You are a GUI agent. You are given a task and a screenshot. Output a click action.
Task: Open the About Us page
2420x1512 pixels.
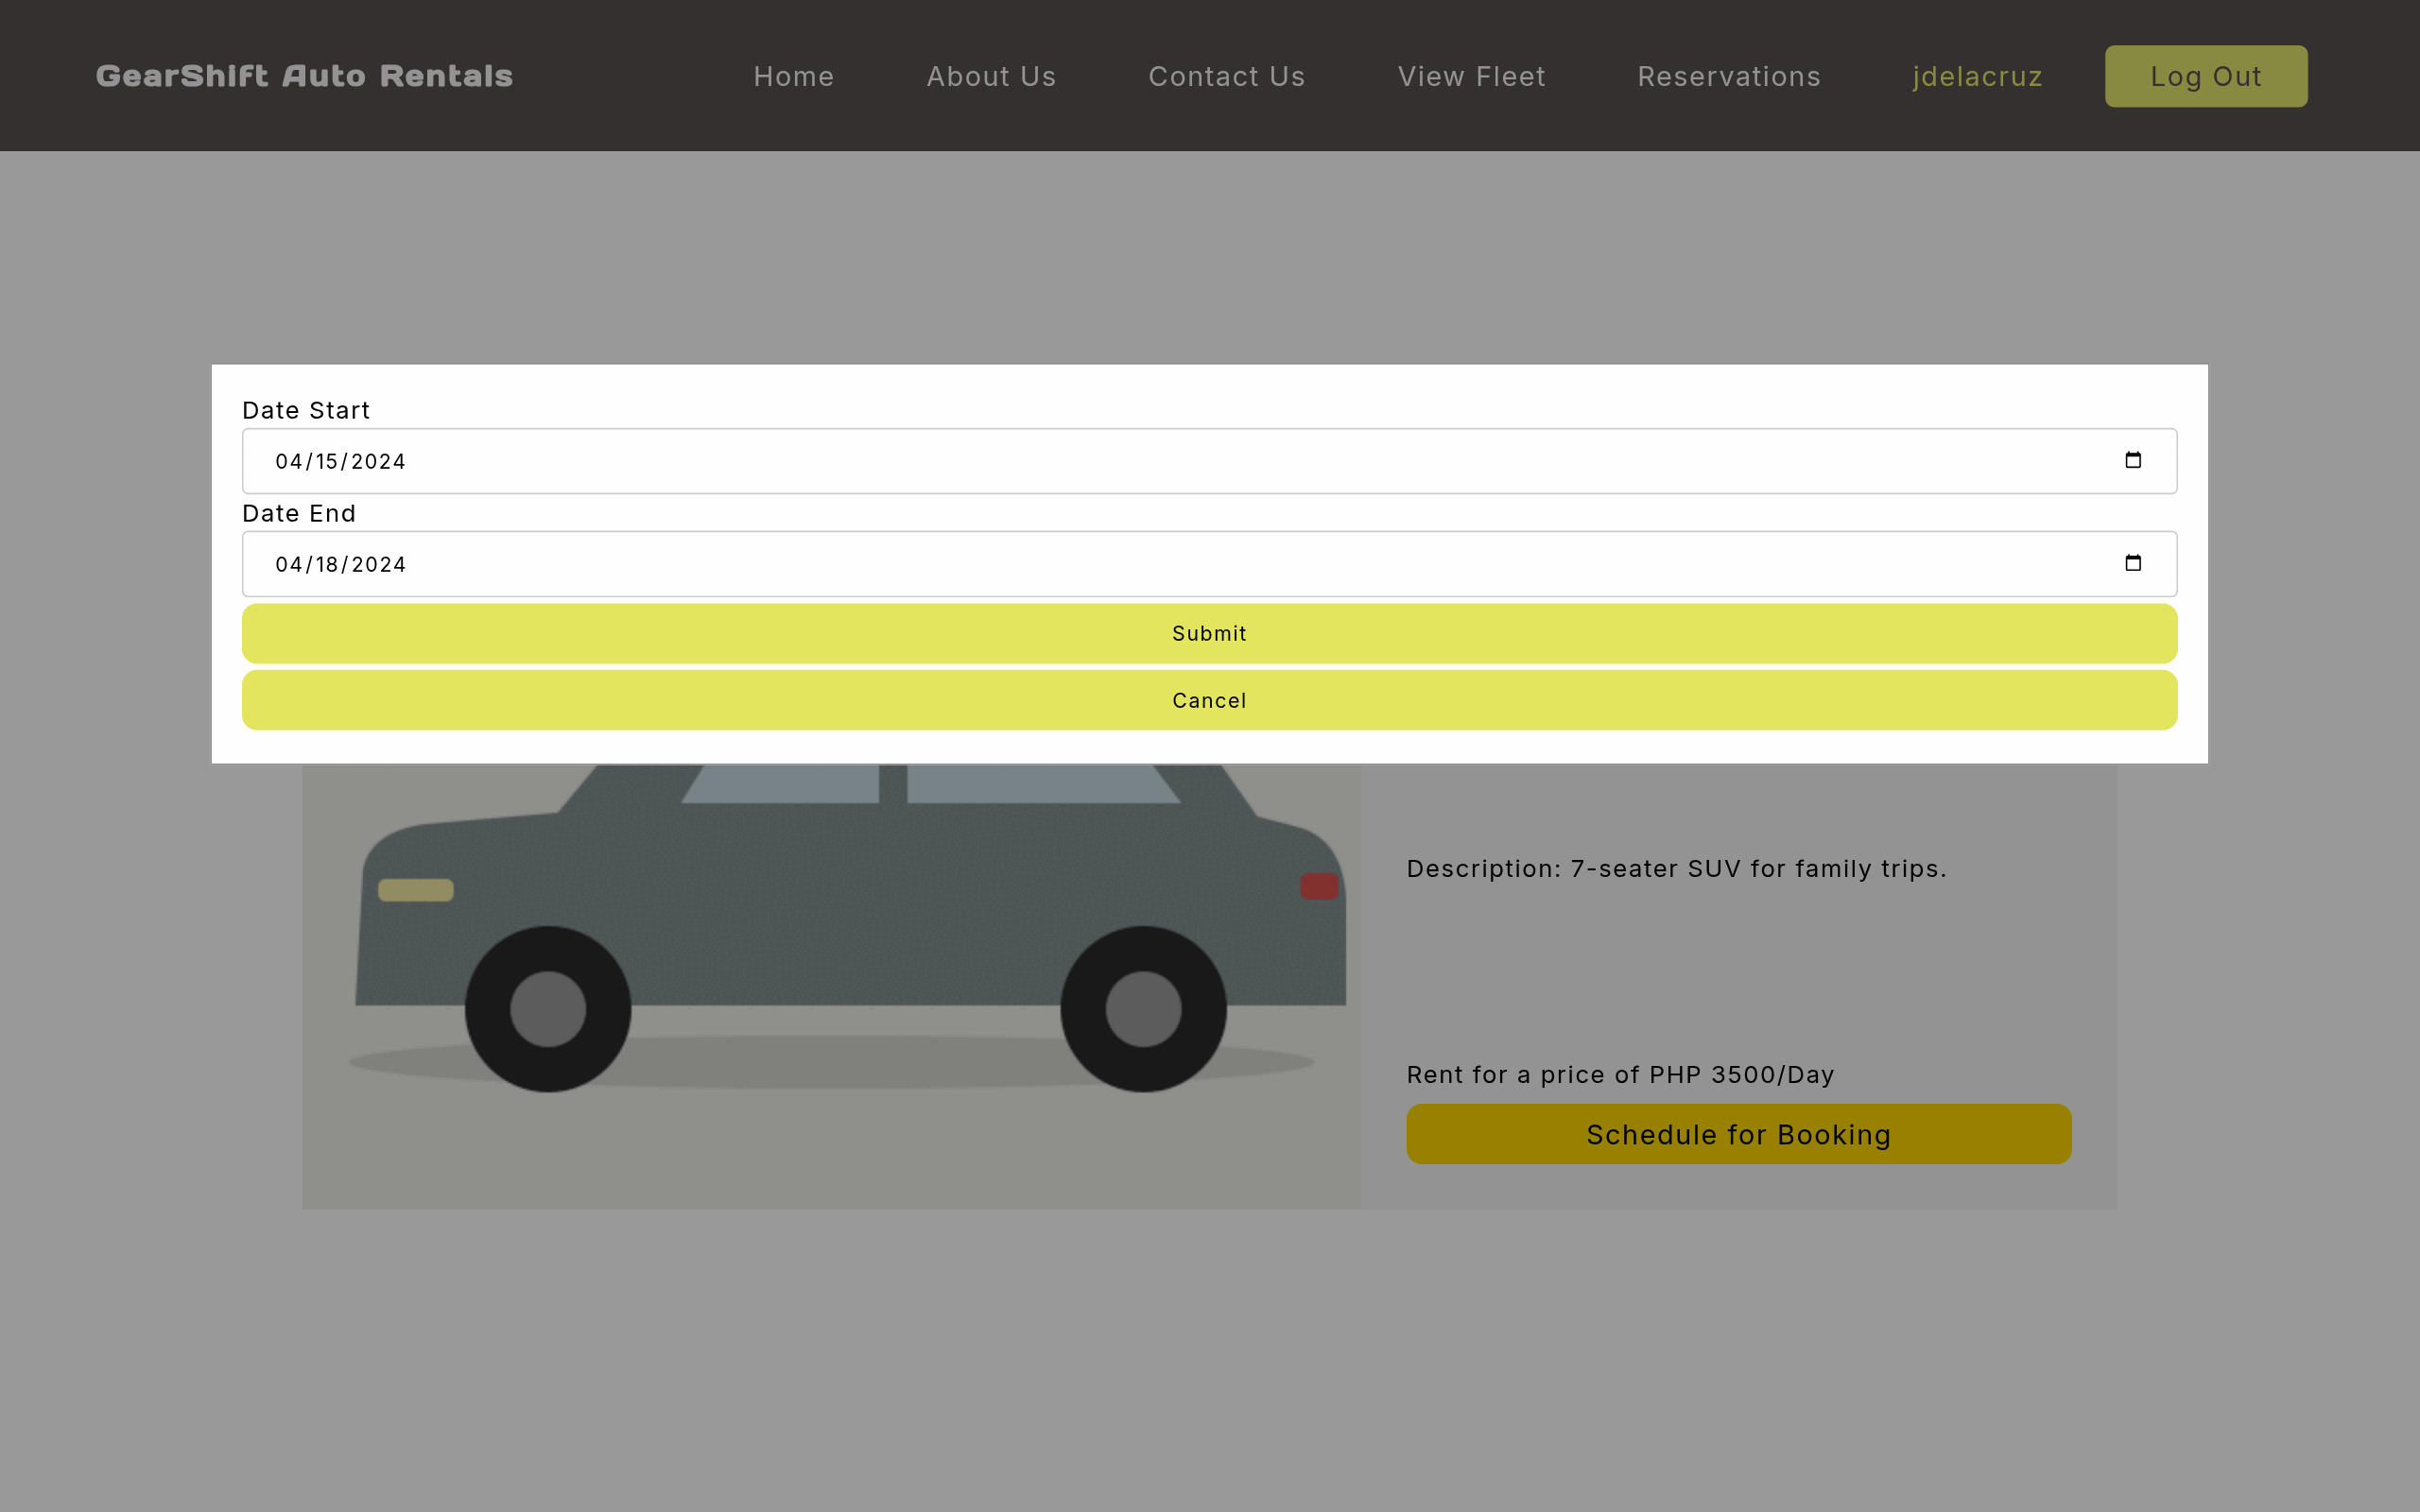click(991, 76)
